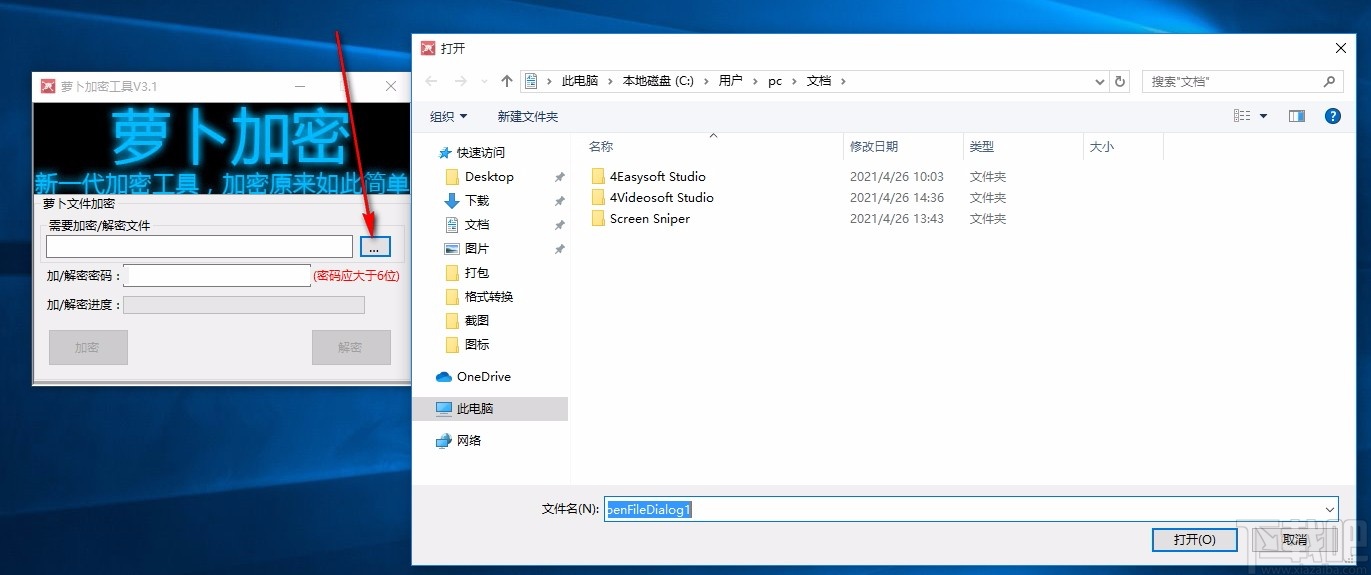Open 图片 folder in sidebar

pyautogui.click(x=477, y=248)
